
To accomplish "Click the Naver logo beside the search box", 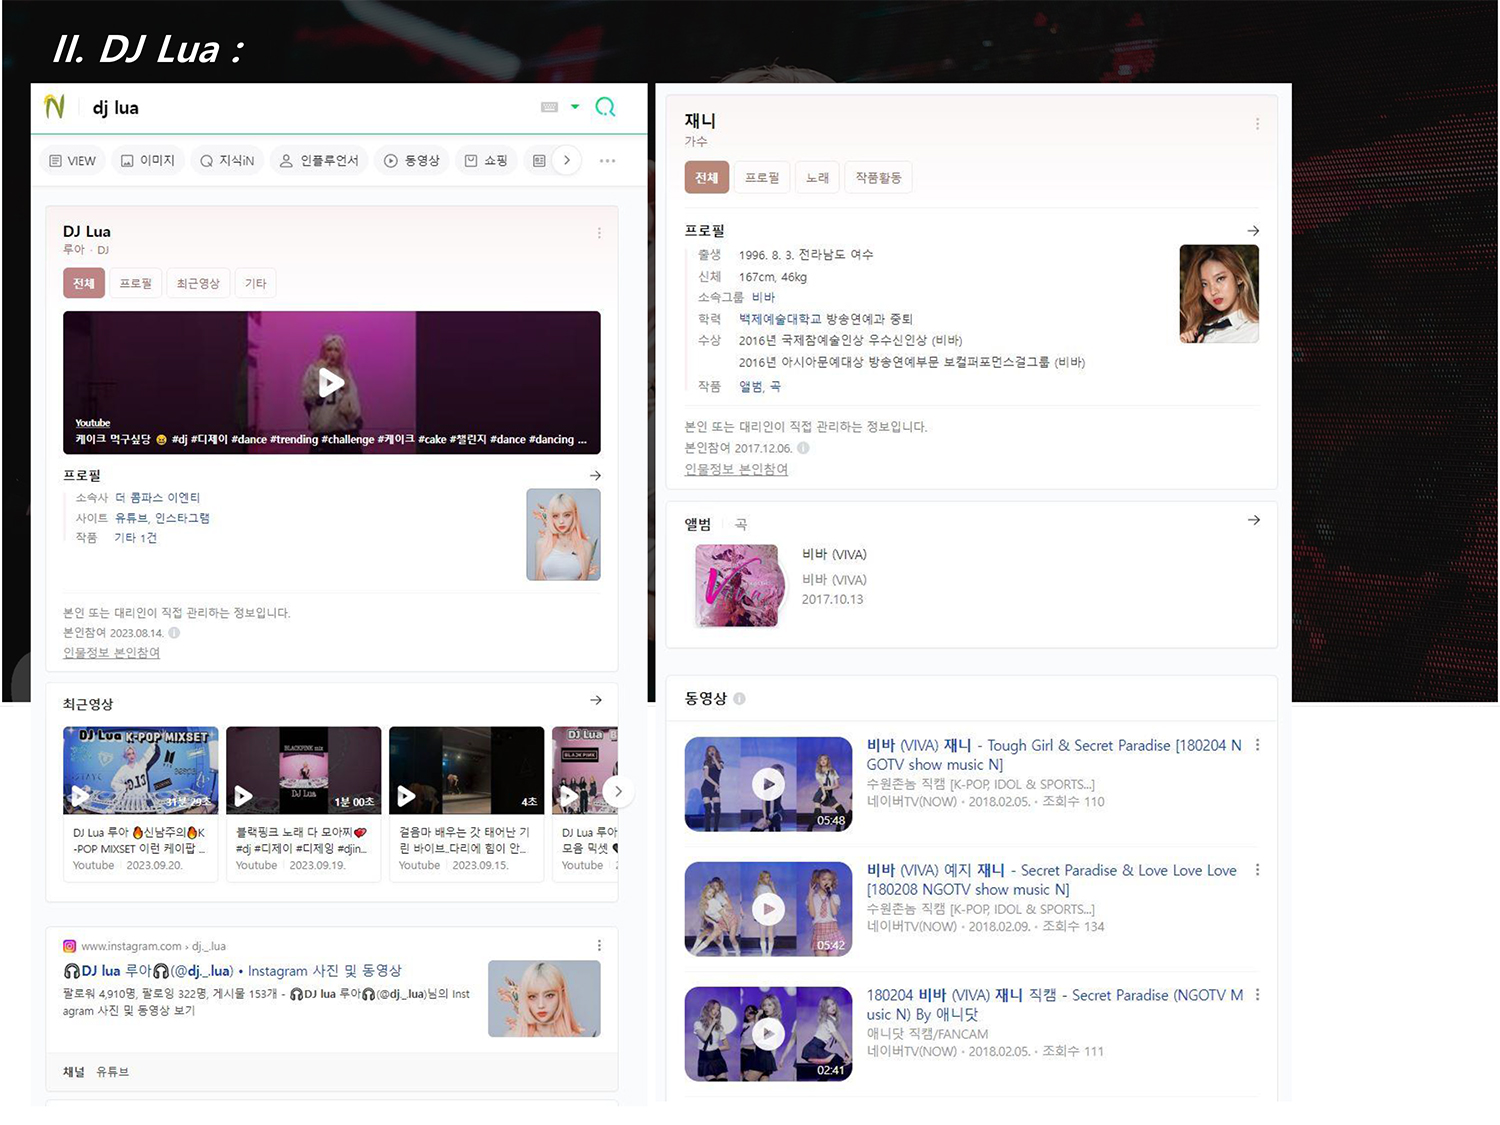I will [54, 106].
